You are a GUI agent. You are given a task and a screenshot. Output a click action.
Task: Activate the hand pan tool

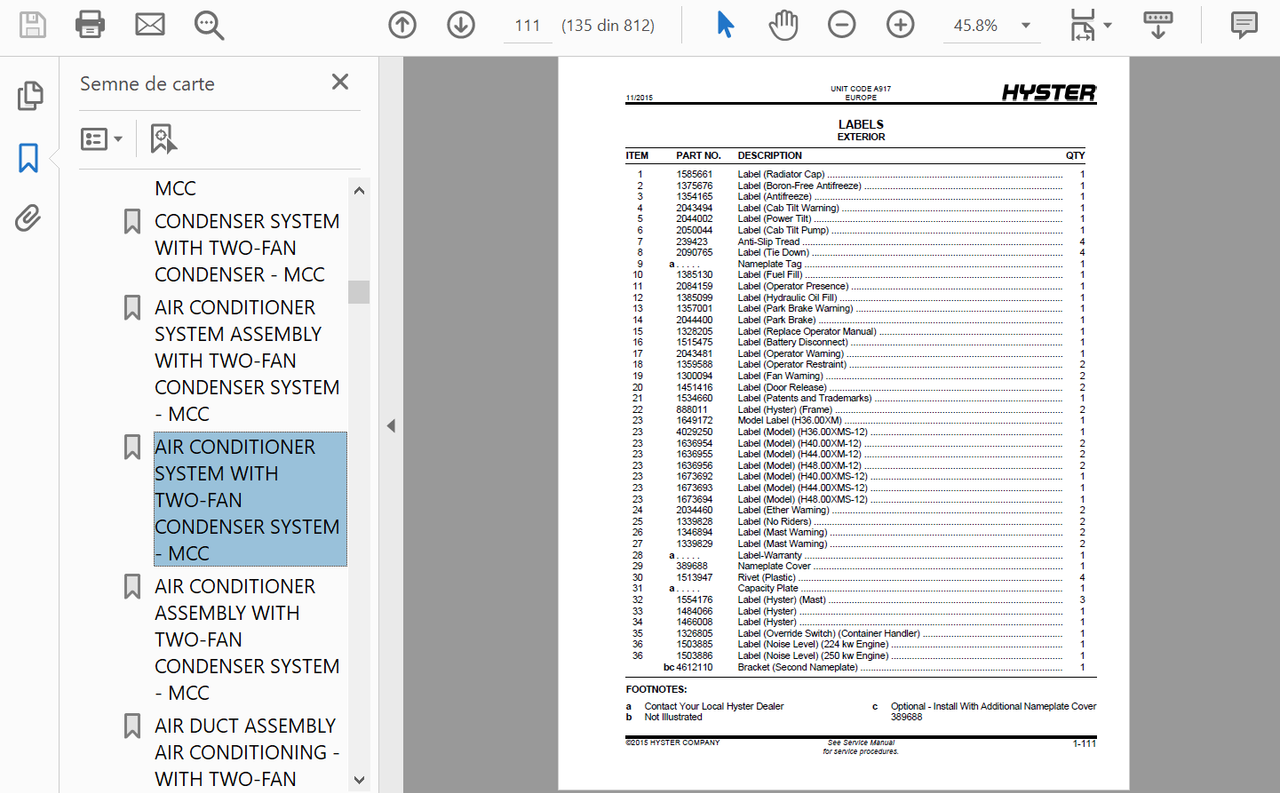coord(784,25)
